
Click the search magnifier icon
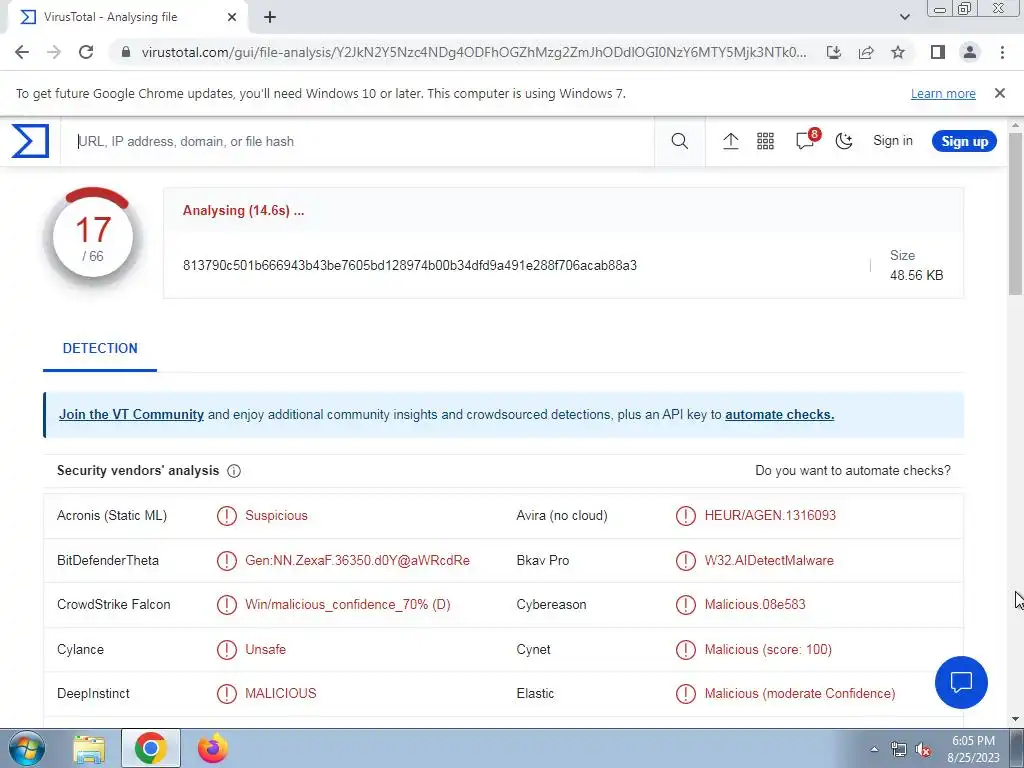click(x=679, y=141)
